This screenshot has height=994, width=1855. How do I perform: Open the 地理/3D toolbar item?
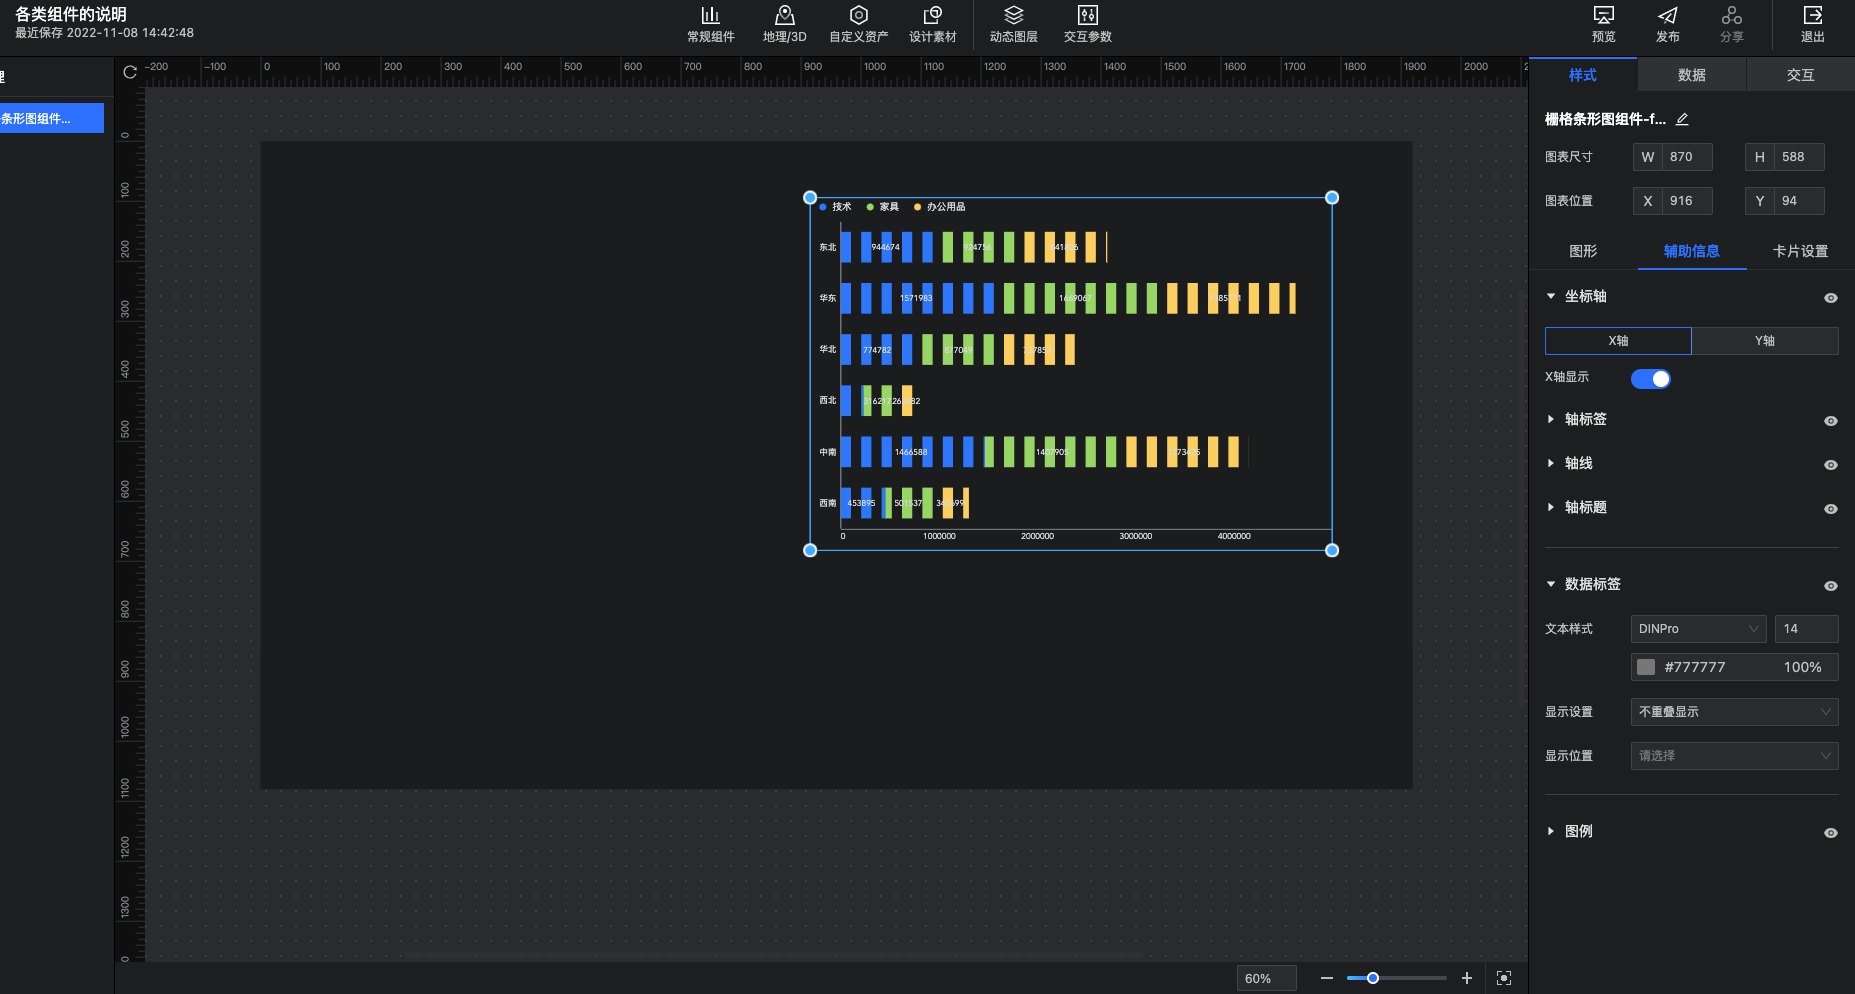784,24
